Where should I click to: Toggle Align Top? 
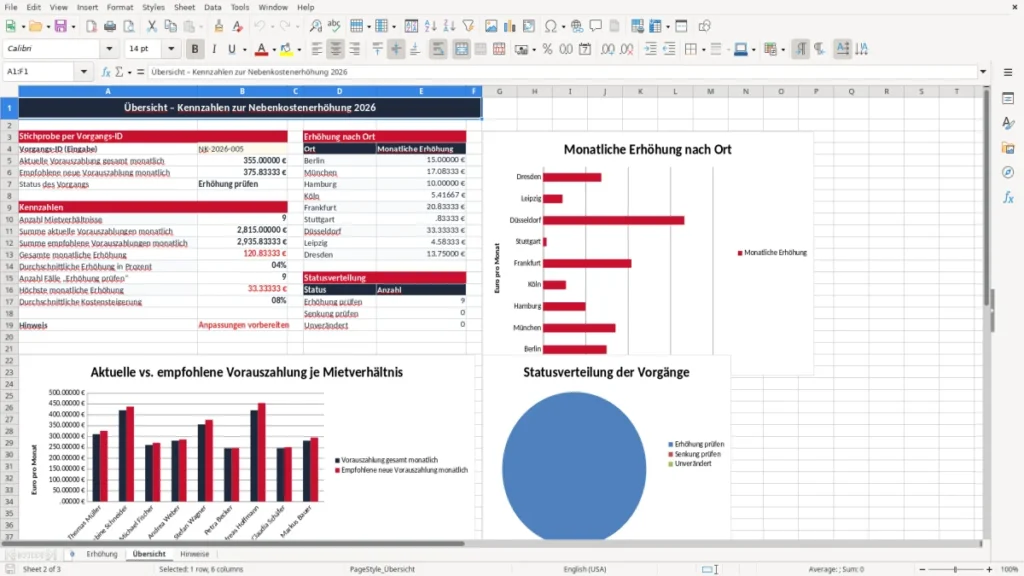pos(377,49)
